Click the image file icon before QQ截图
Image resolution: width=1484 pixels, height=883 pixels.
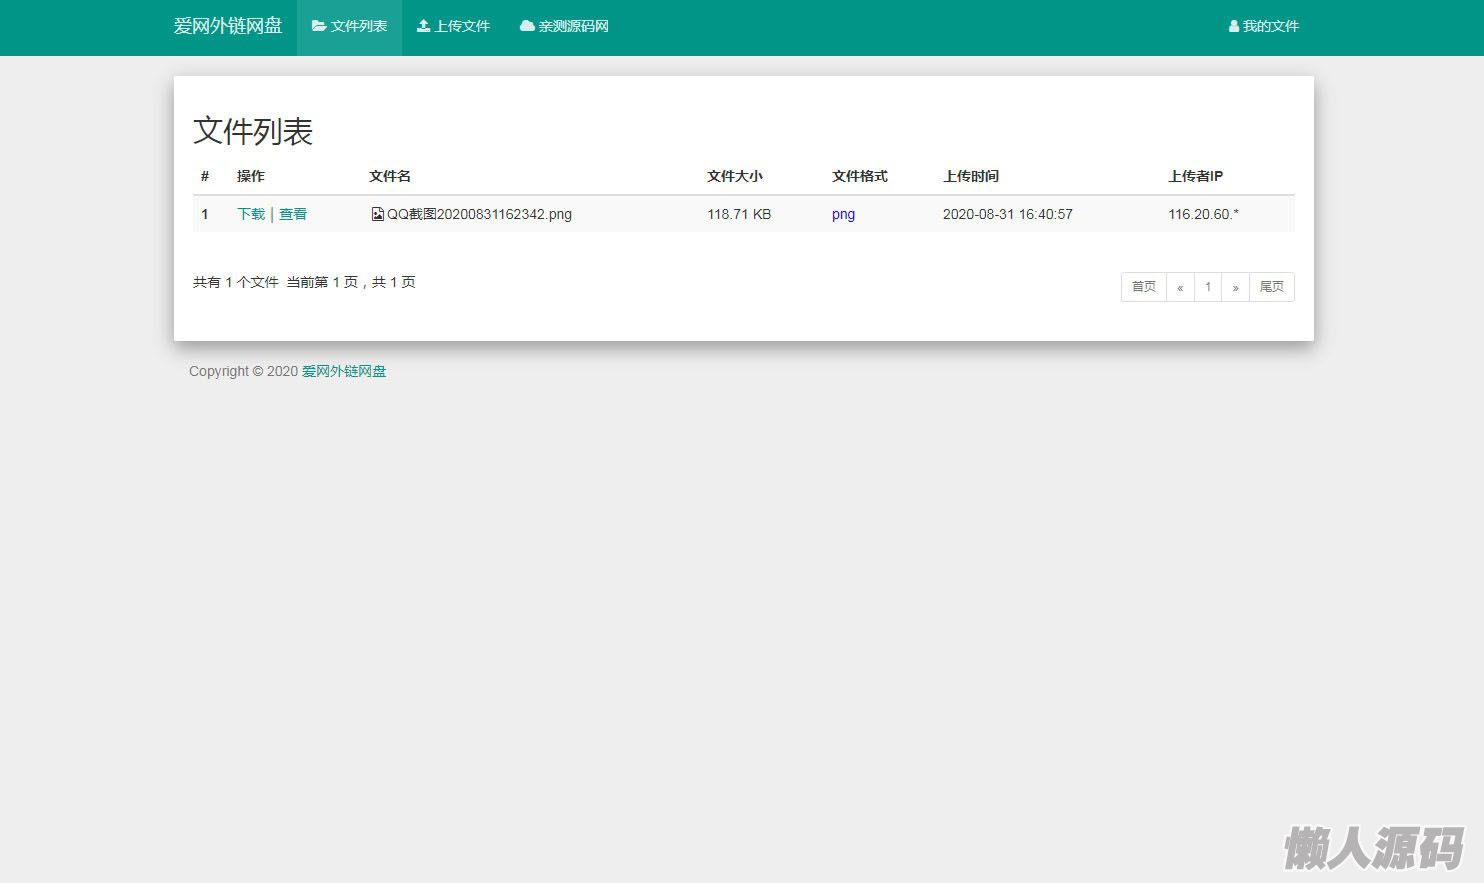coord(377,214)
